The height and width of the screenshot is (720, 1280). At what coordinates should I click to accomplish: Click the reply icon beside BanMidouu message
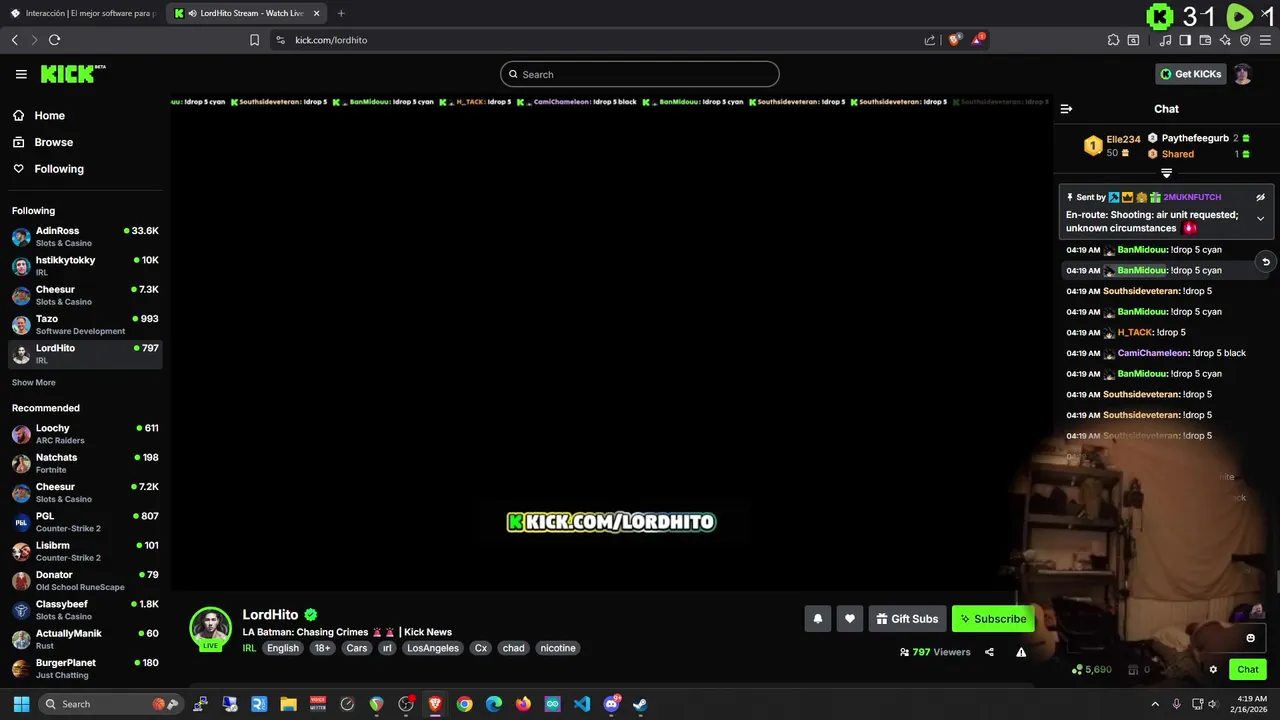(x=1265, y=262)
